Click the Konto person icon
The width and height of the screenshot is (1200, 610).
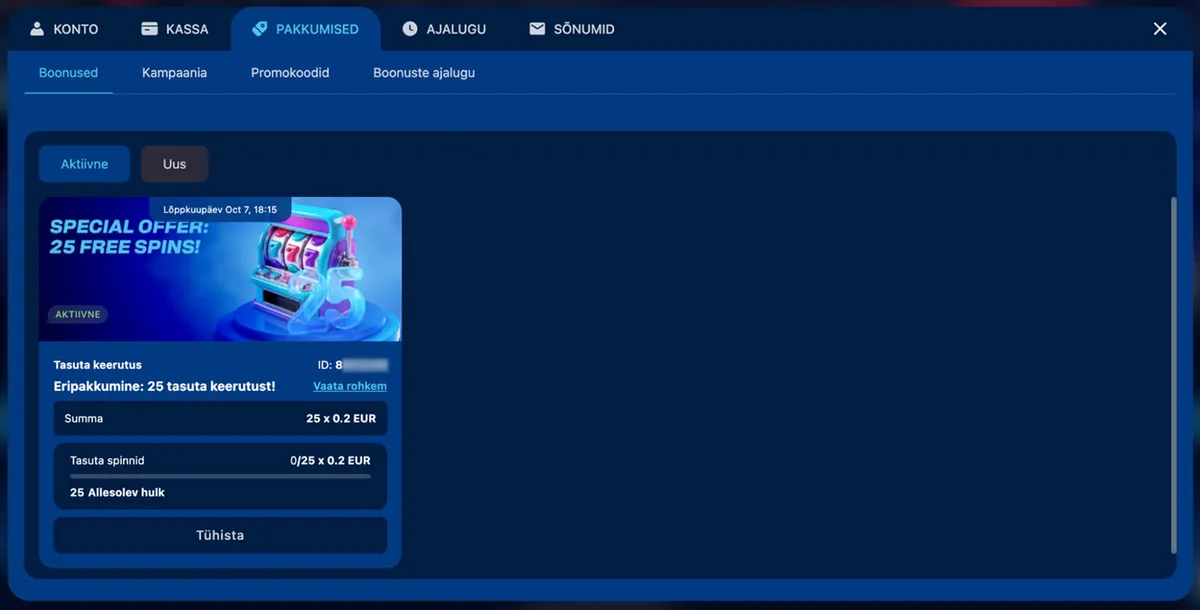[37, 29]
